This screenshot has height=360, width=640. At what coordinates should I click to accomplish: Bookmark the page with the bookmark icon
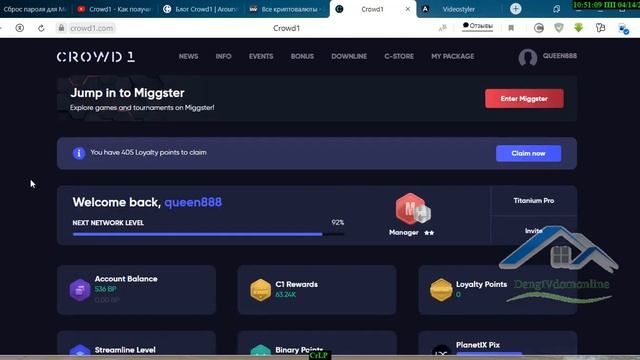(x=511, y=28)
